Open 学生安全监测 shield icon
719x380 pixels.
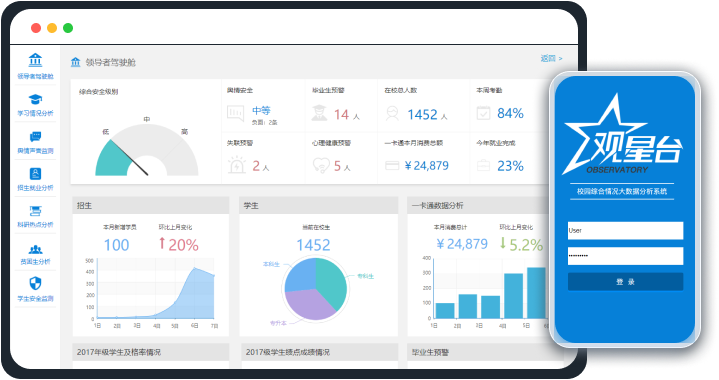click(35, 283)
